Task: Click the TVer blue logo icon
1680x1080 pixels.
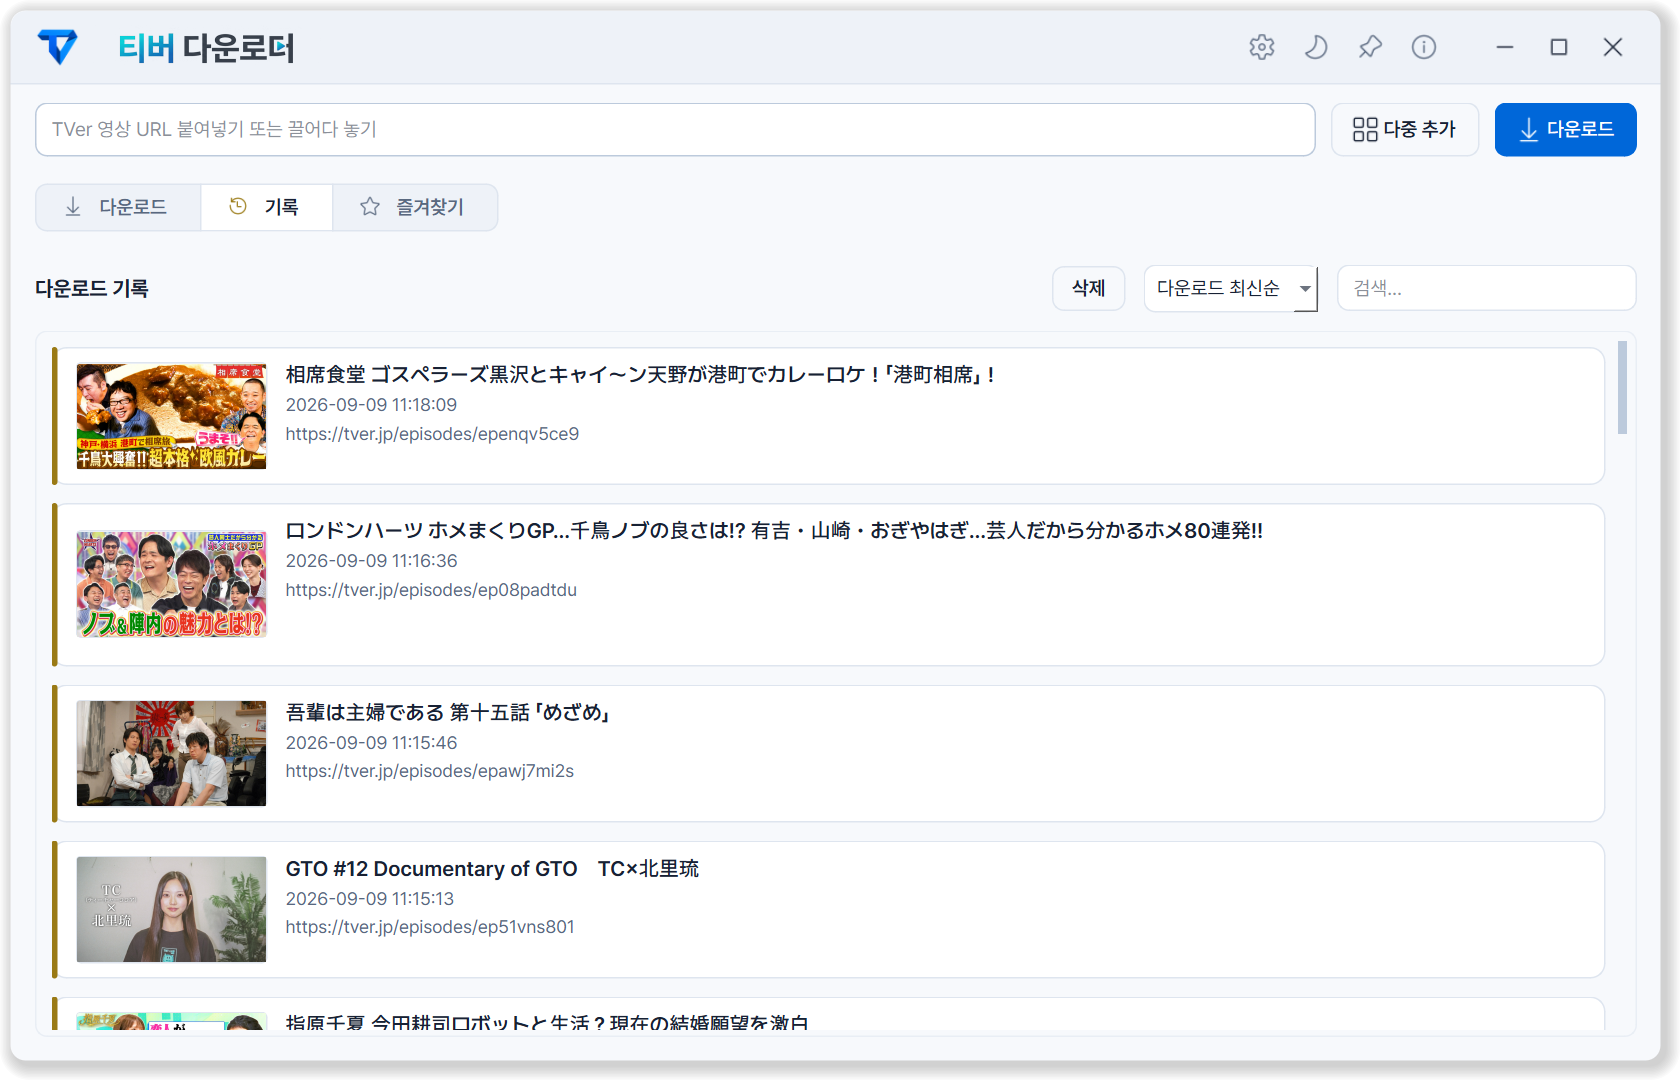Action: coord(57,47)
